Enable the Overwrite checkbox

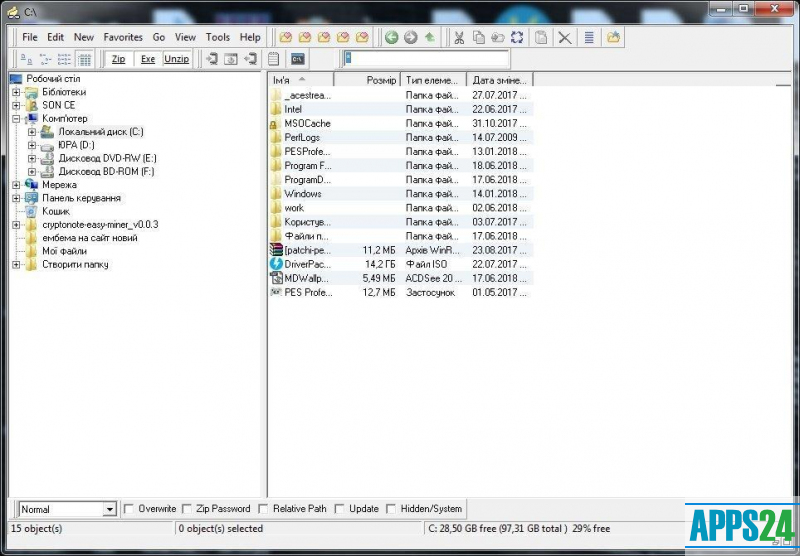tap(129, 509)
